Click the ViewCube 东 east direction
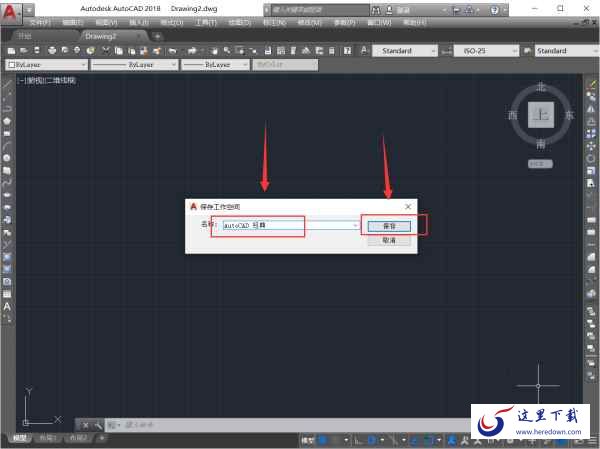Image resolution: width=600 pixels, height=449 pixels. pos(570,115)
